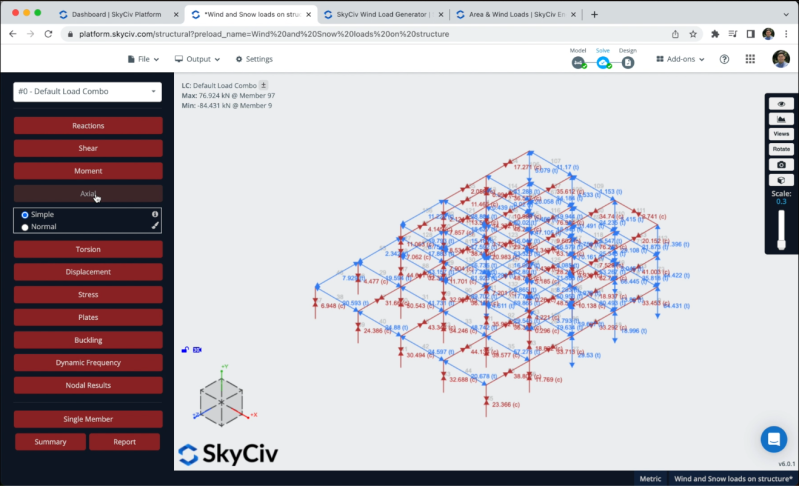
Task: Expand the Output menu
Action: pyautogui.click(x=198, y=59)
